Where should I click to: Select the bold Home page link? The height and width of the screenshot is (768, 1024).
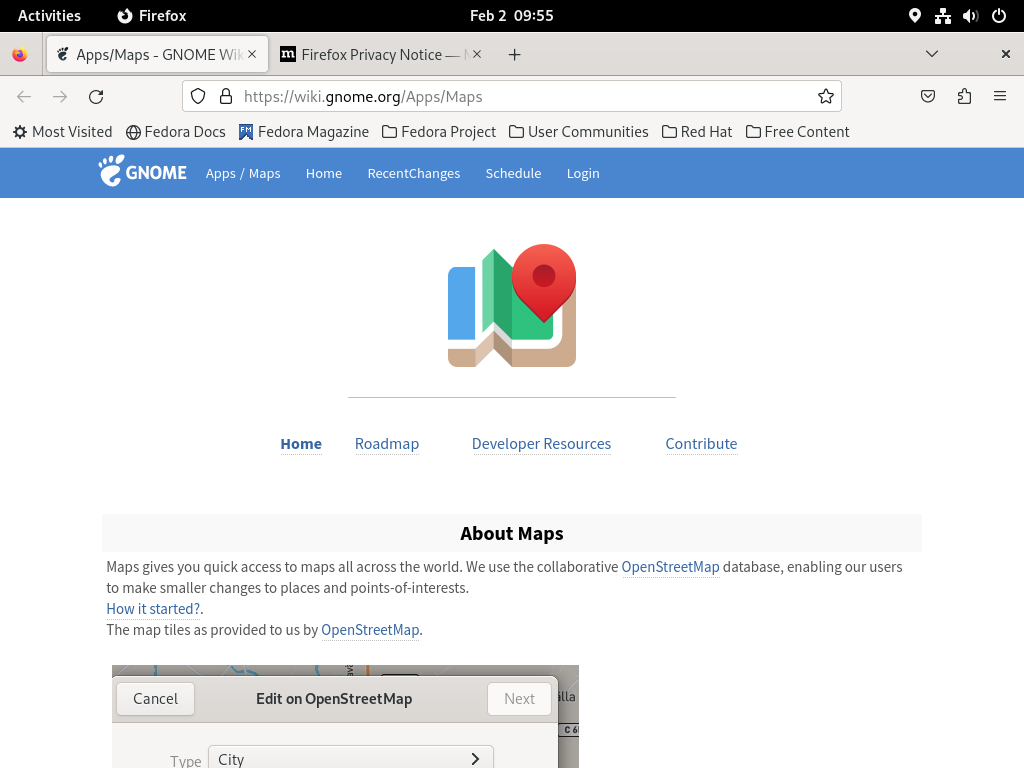[301, 444]
